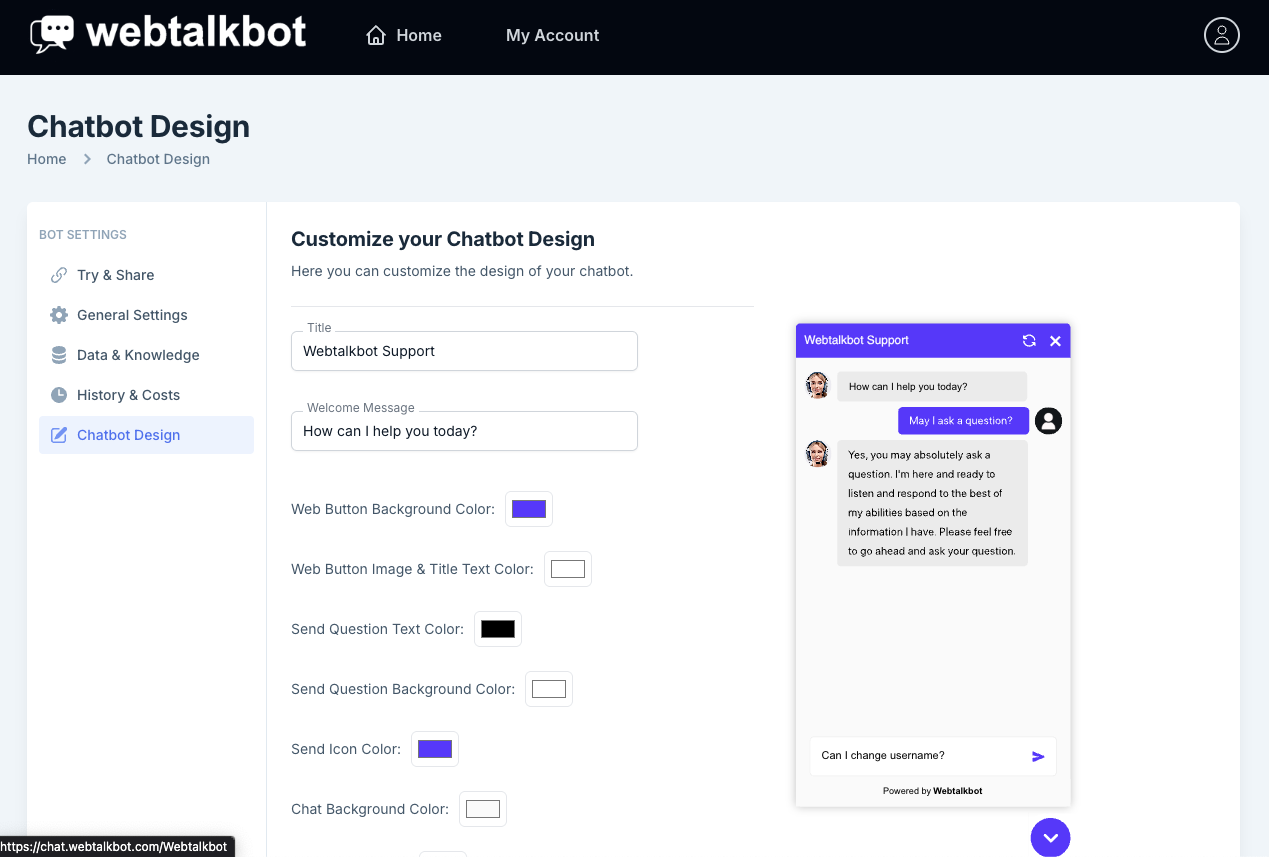Open the user profile avatar icon

tap(1221, 35)
